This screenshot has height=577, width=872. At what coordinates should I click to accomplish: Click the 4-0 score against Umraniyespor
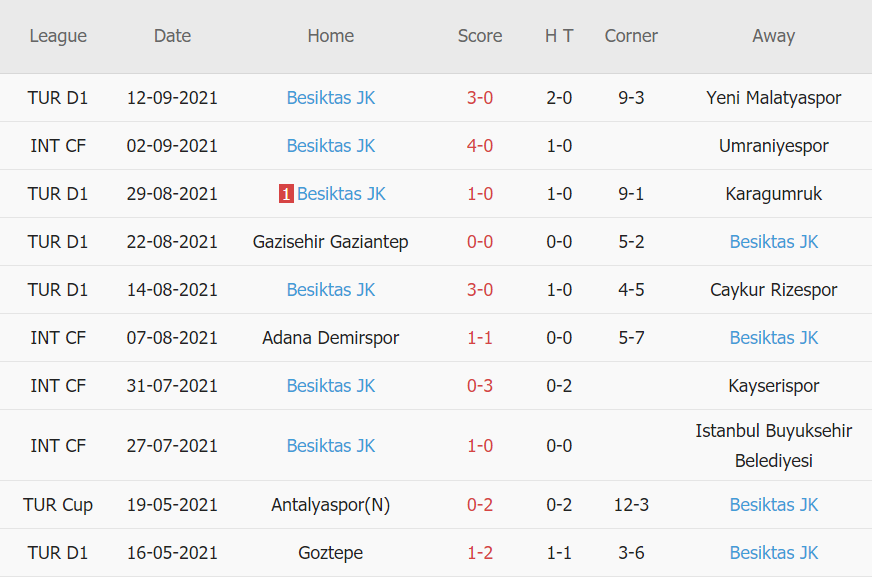pos(480,146)
